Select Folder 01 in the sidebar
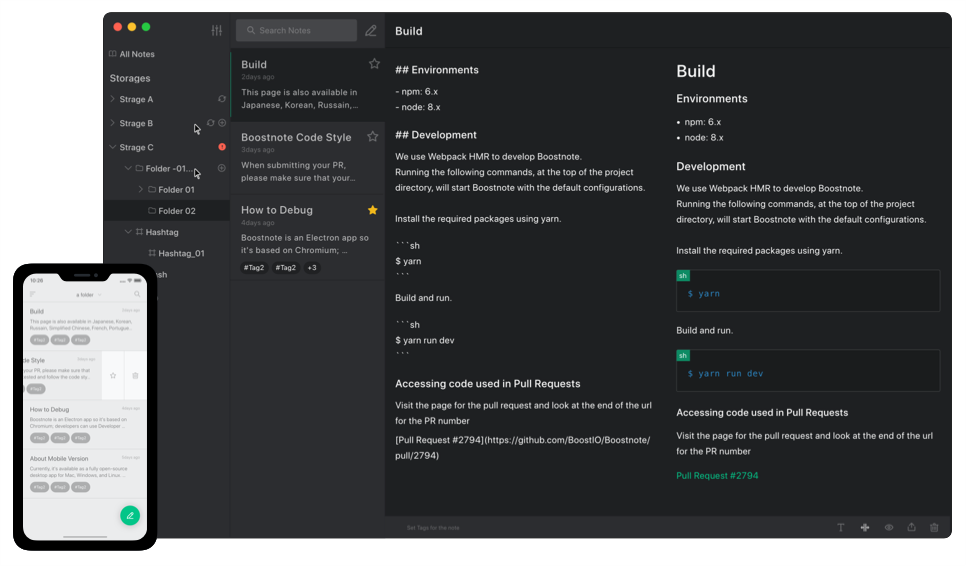Viewport: 966px width, 566px height. 176,190
